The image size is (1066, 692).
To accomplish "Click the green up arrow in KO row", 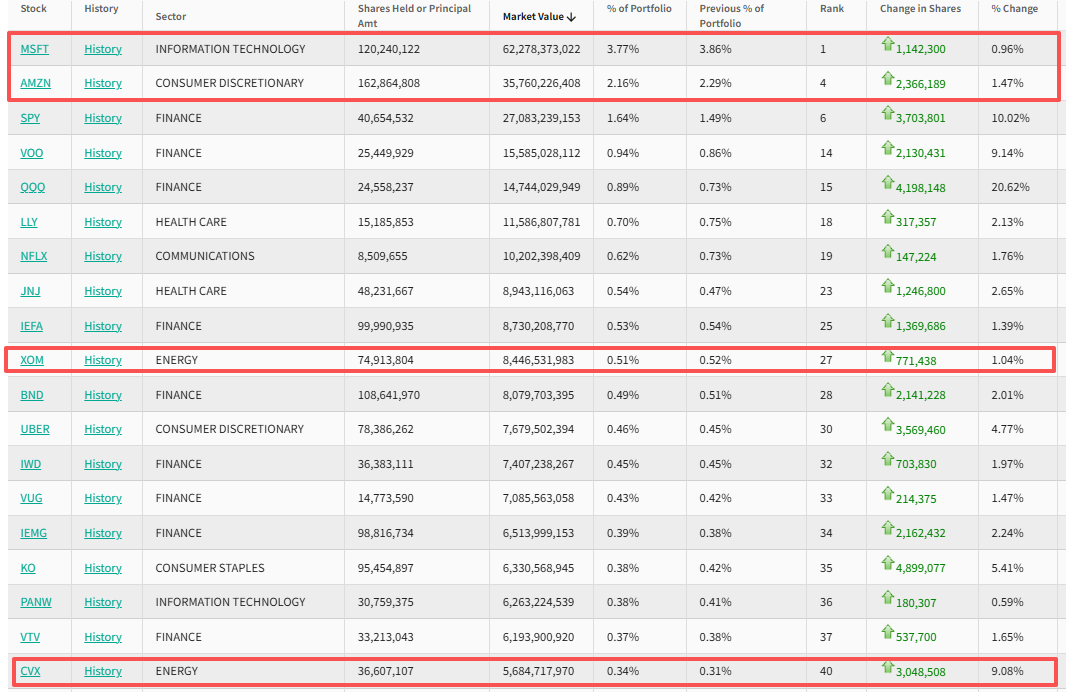I will [x=887, y=564].
